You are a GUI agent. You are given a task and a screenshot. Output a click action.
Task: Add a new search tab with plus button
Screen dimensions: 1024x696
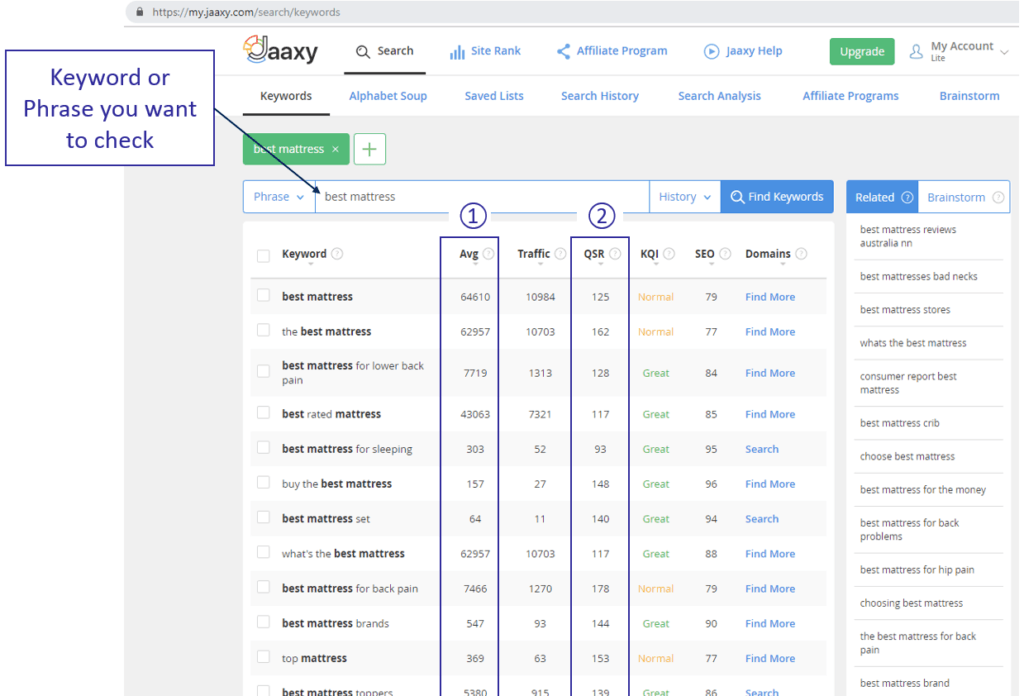[x=370, y=150]
